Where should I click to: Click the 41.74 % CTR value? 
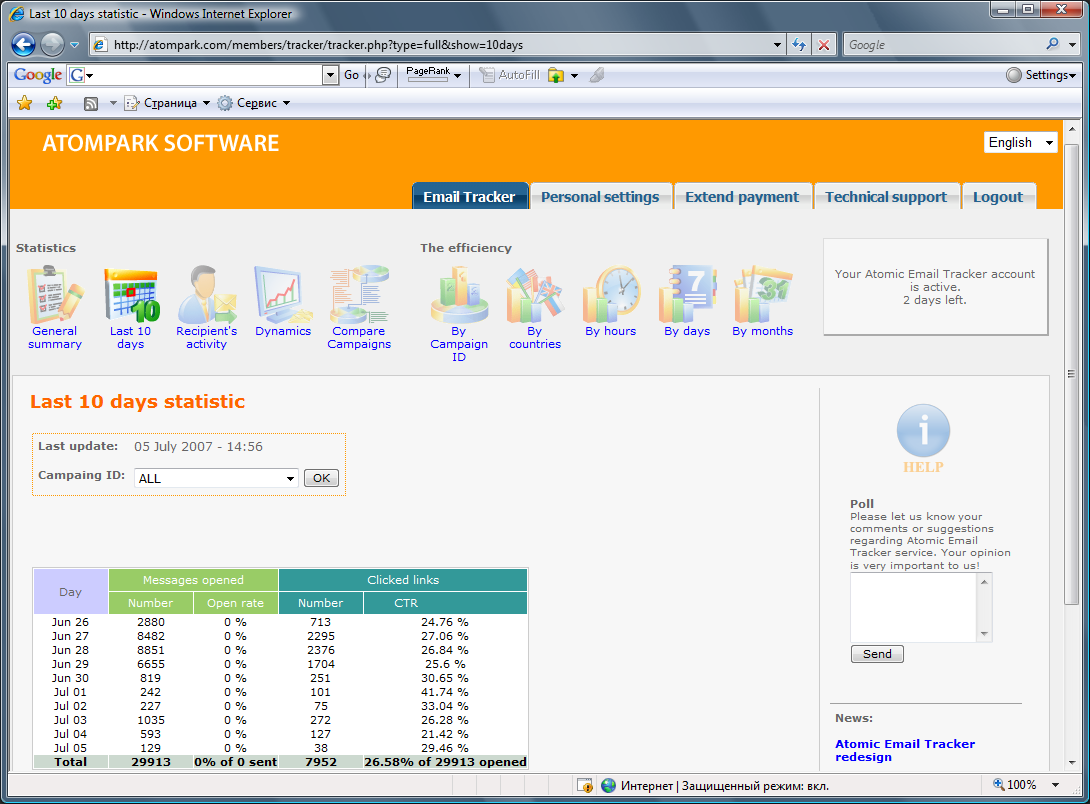[x=445, y=692]
